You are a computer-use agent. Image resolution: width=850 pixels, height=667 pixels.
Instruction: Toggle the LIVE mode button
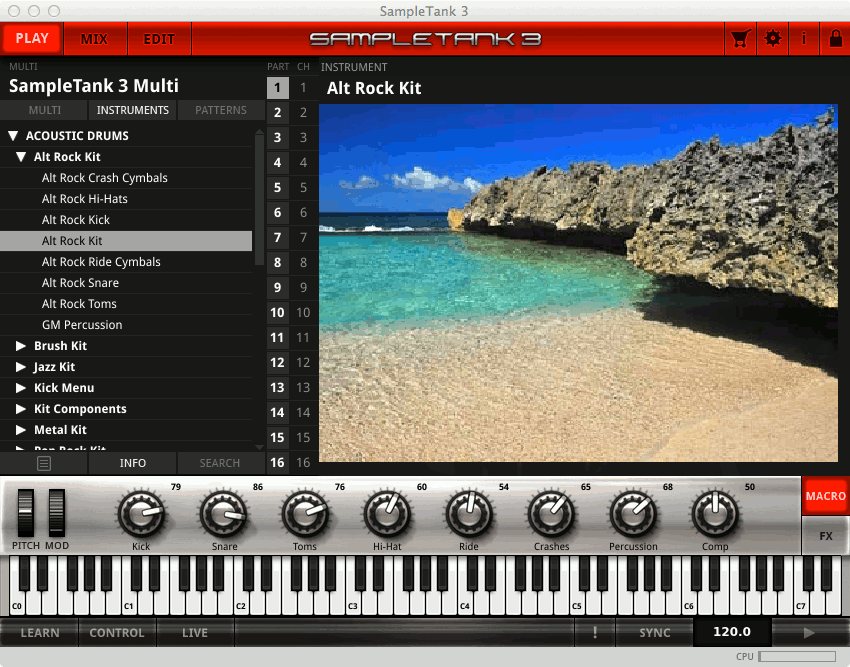tap(195, 632)
